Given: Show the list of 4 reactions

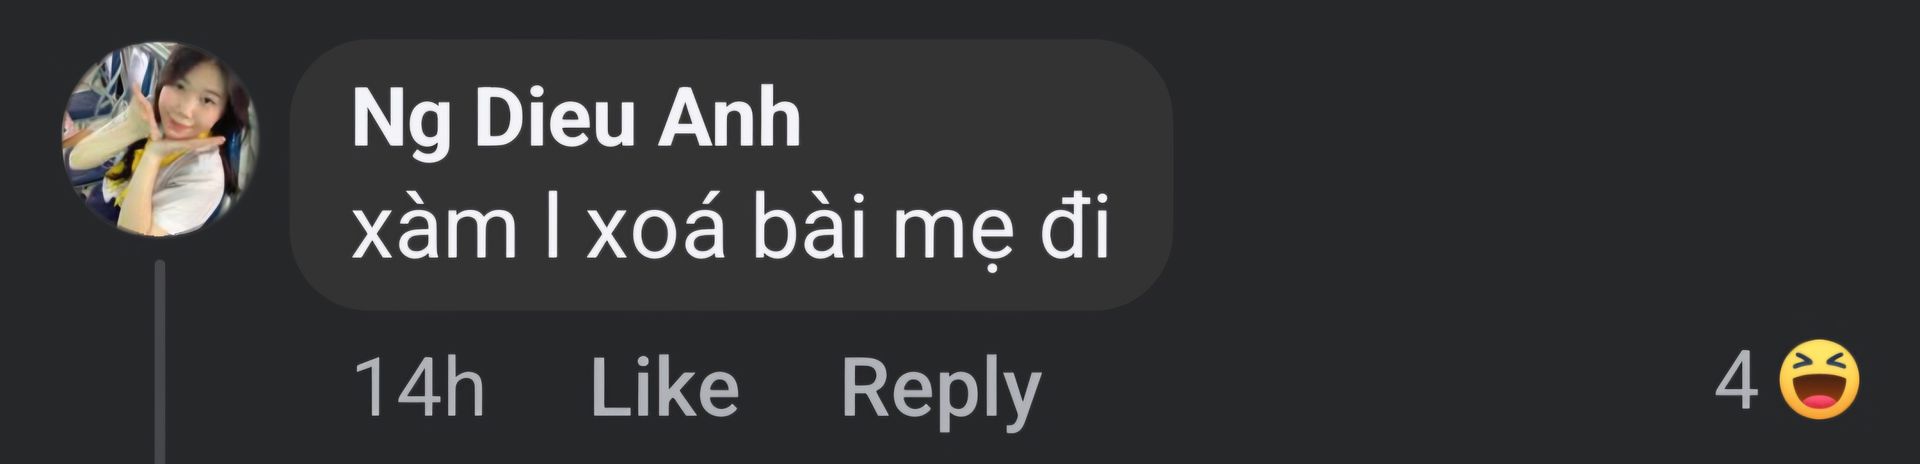Looking at the screenshot, I should [1788, 380].
